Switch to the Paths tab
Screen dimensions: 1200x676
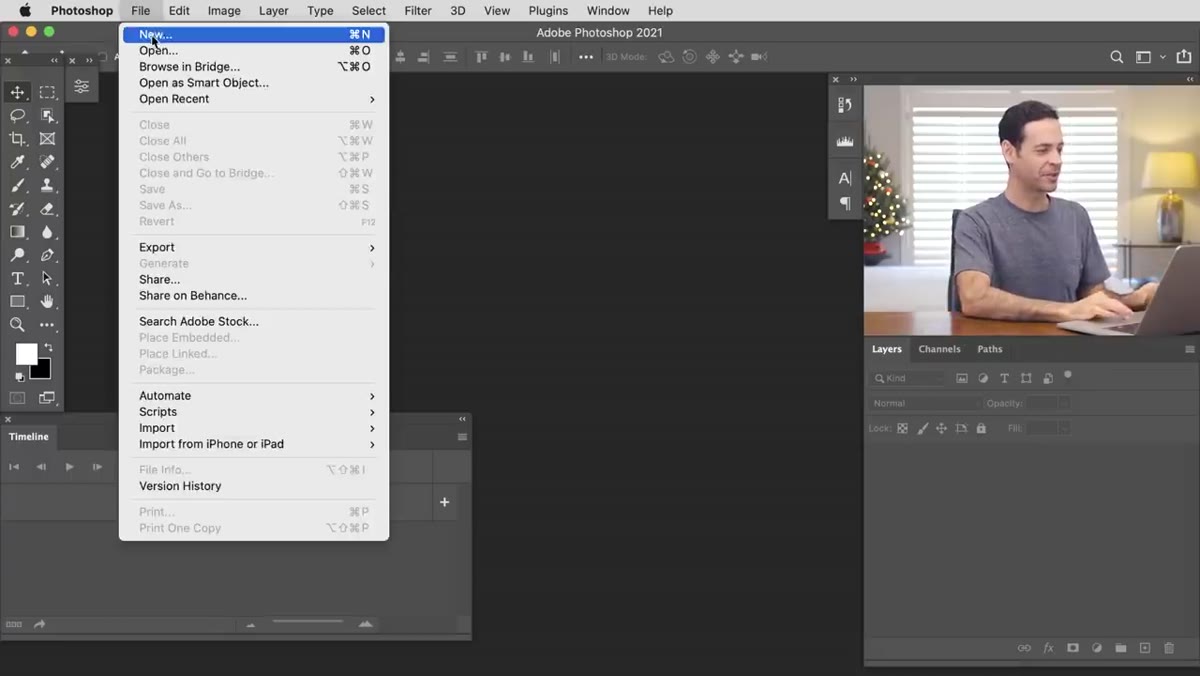click(x=990, y=349)
